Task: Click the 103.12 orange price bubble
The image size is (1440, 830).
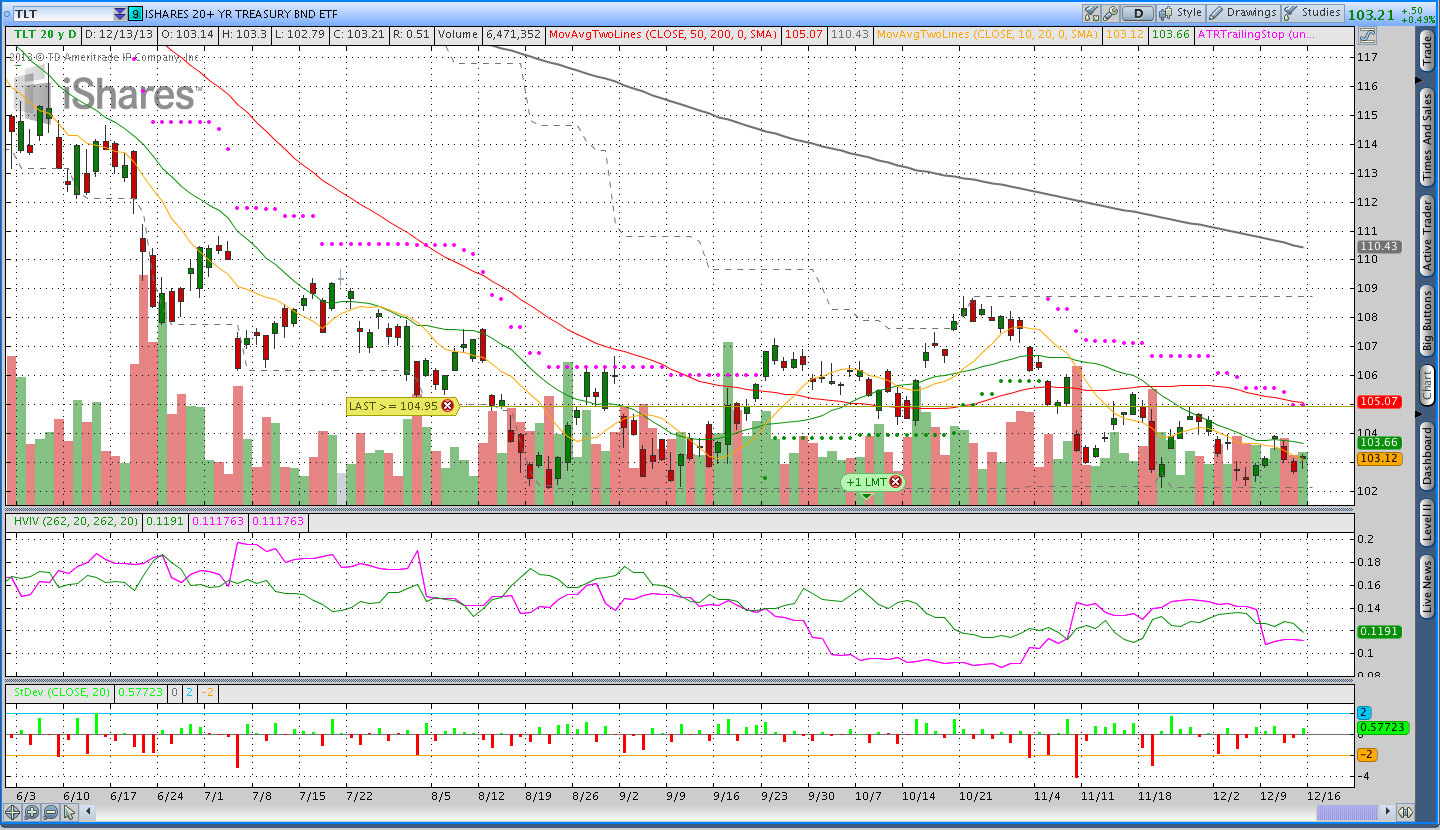Action: (x=1380, y=458)
